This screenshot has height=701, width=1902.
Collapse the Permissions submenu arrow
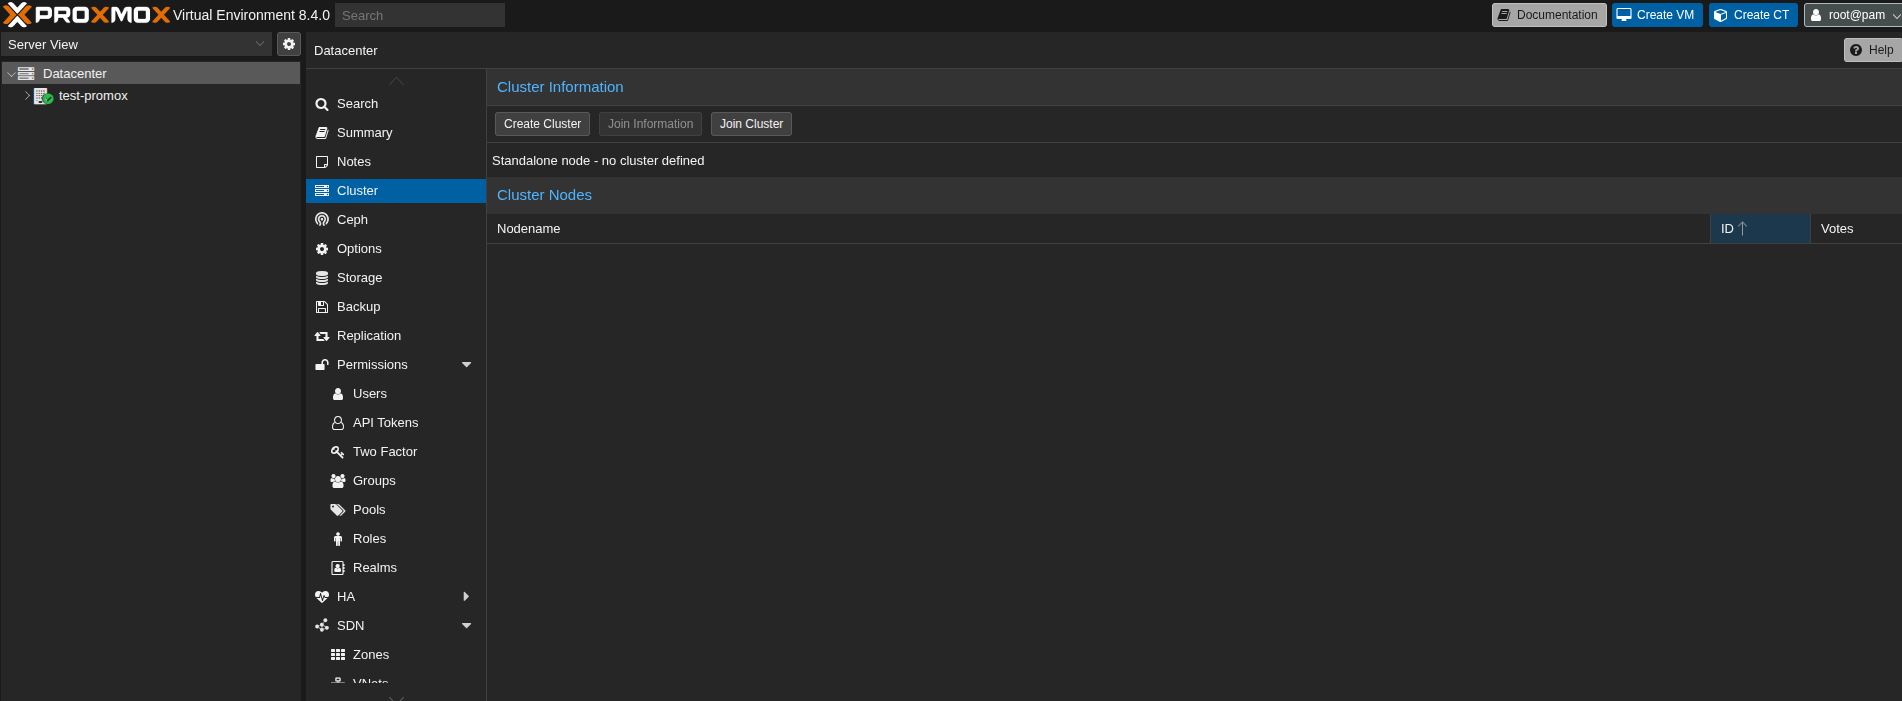pos(466,365)
